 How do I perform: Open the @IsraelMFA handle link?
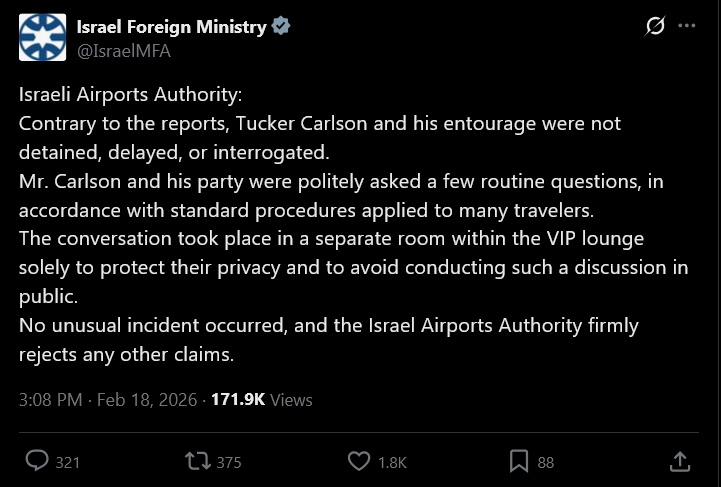click(x=124, y=51)
